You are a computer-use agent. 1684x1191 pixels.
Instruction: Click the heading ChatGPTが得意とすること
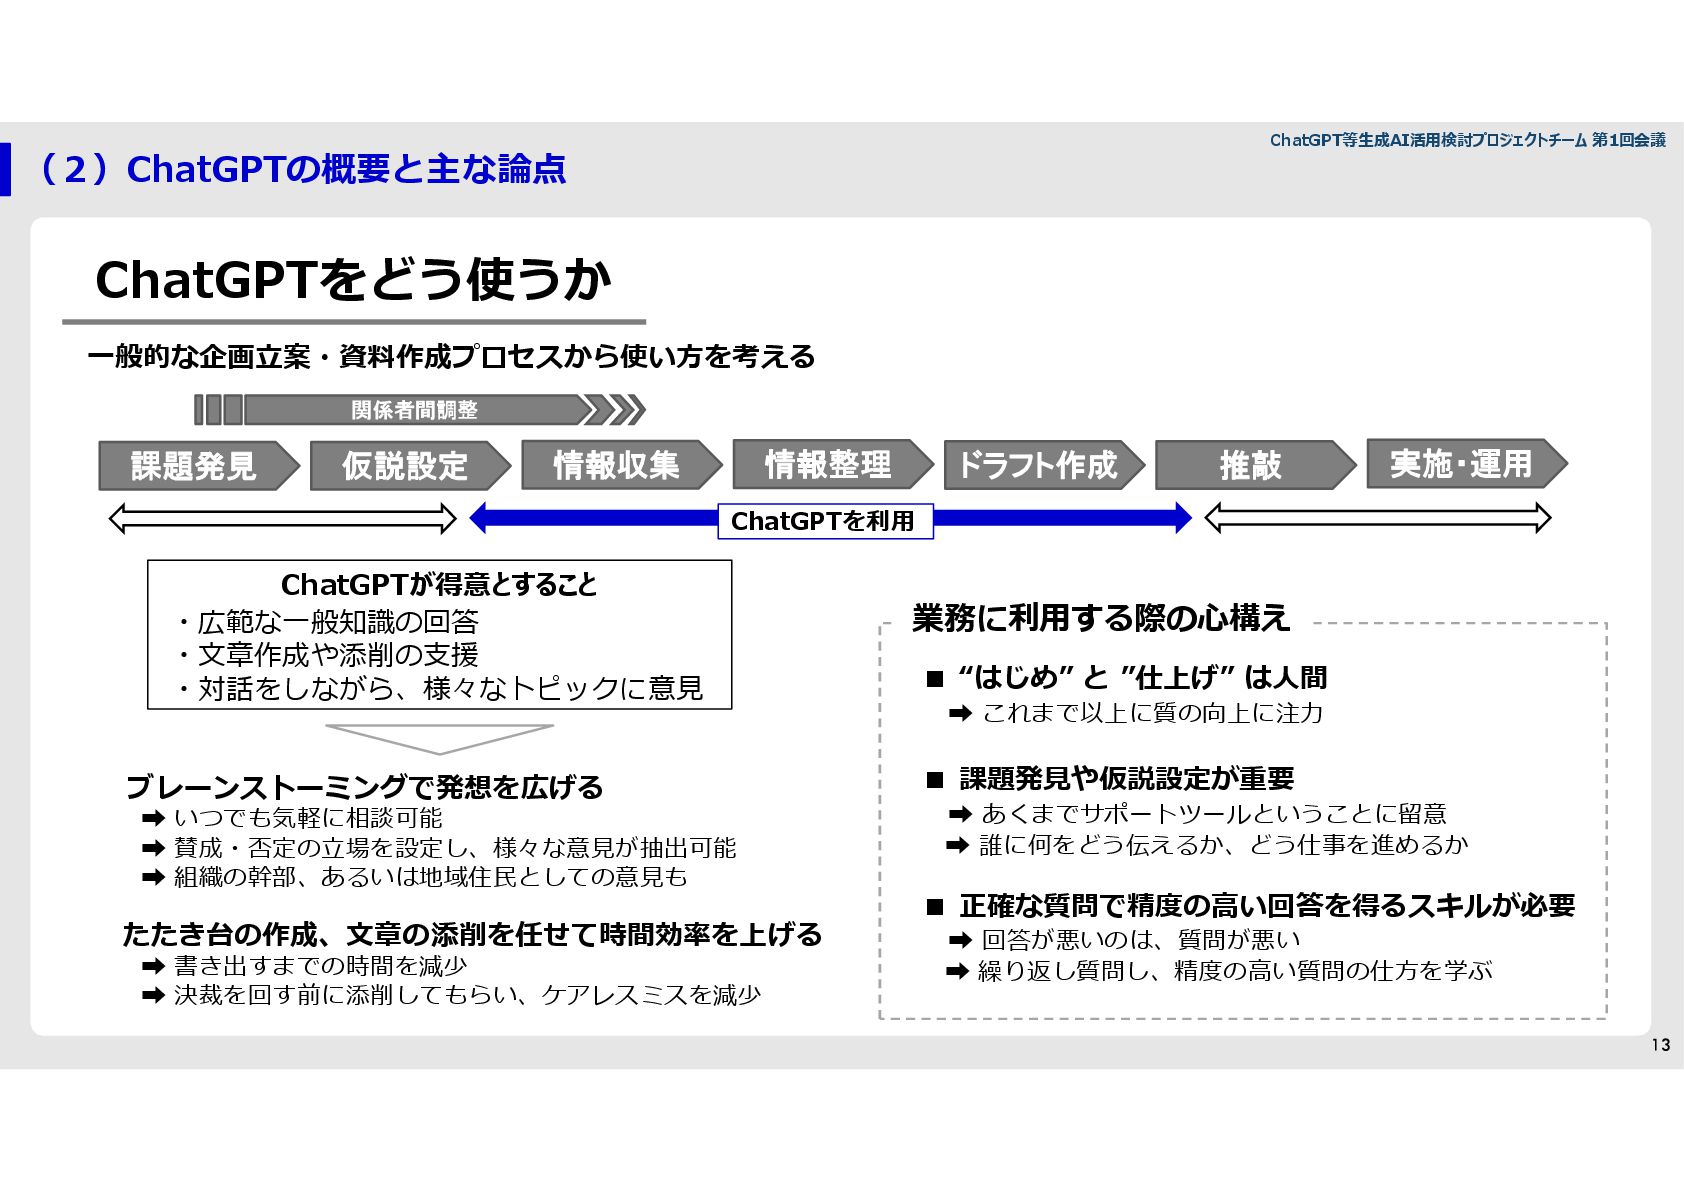click(439, 584)
